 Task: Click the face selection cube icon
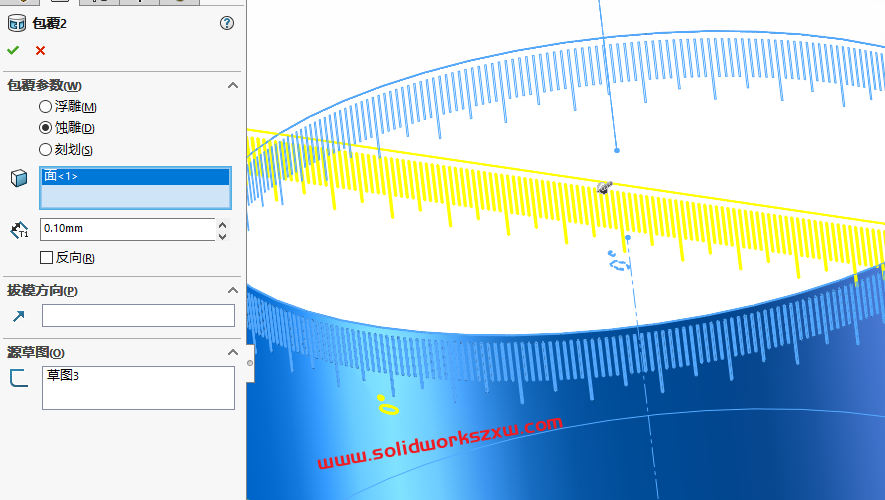(x=18, y=178)
